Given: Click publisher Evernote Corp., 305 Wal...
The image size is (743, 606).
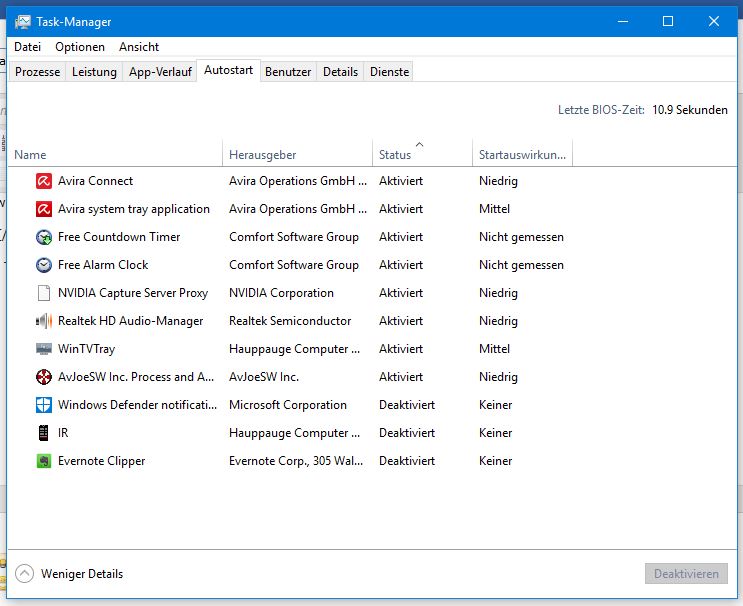Looking at the screenshot, I should tap(296, 461).
